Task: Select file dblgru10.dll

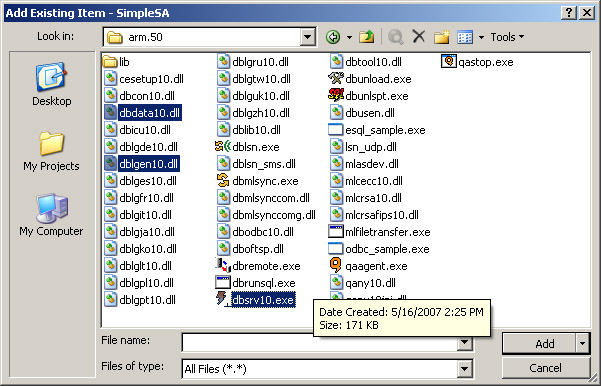Action: coord(253,62)
